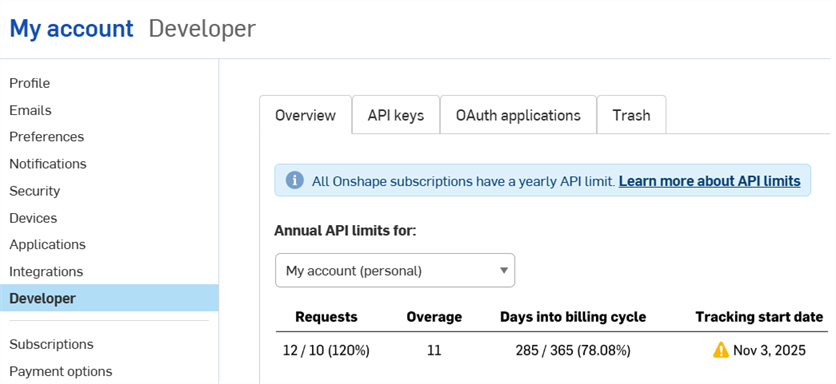Open Emails settings in the sidebar
The height and width of the screenshot is (384, 836).
tap(30, 110)
